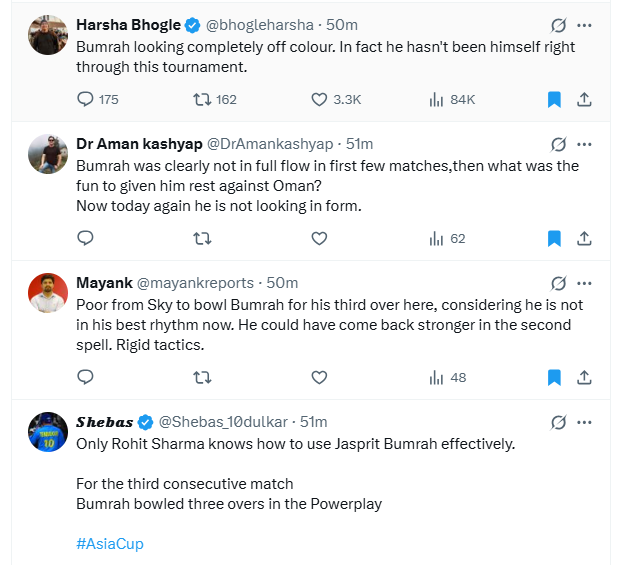Open more options for Harsha Bhogle's tweet
Viewport: 621px width, 565px height.
click(x=585, y=23)
